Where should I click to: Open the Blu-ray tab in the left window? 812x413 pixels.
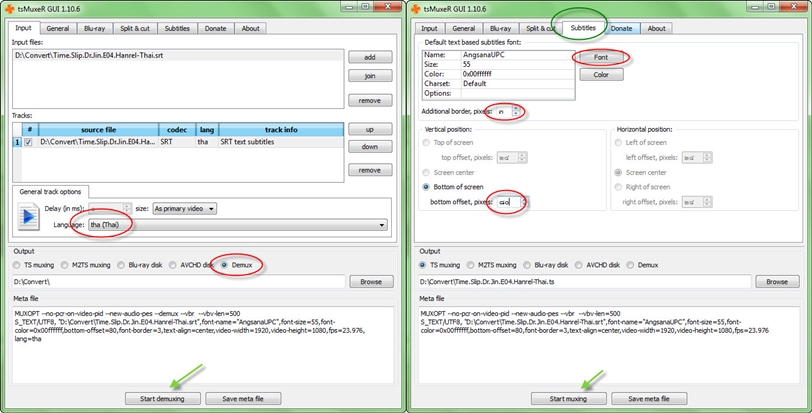tap(95, 28)
